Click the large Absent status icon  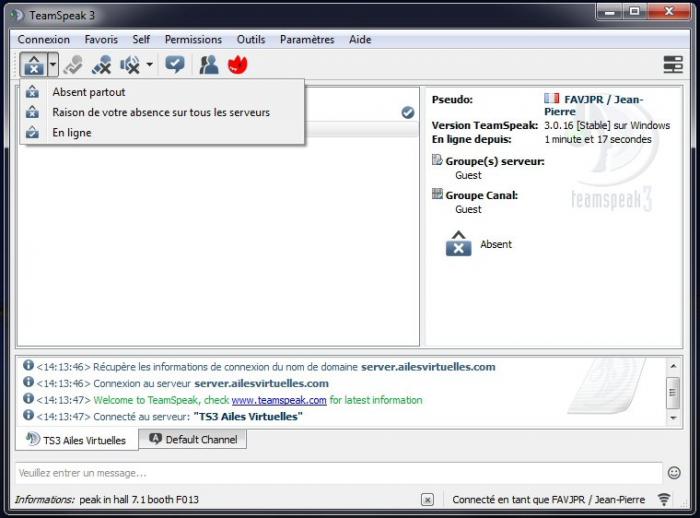pos(458,244)
